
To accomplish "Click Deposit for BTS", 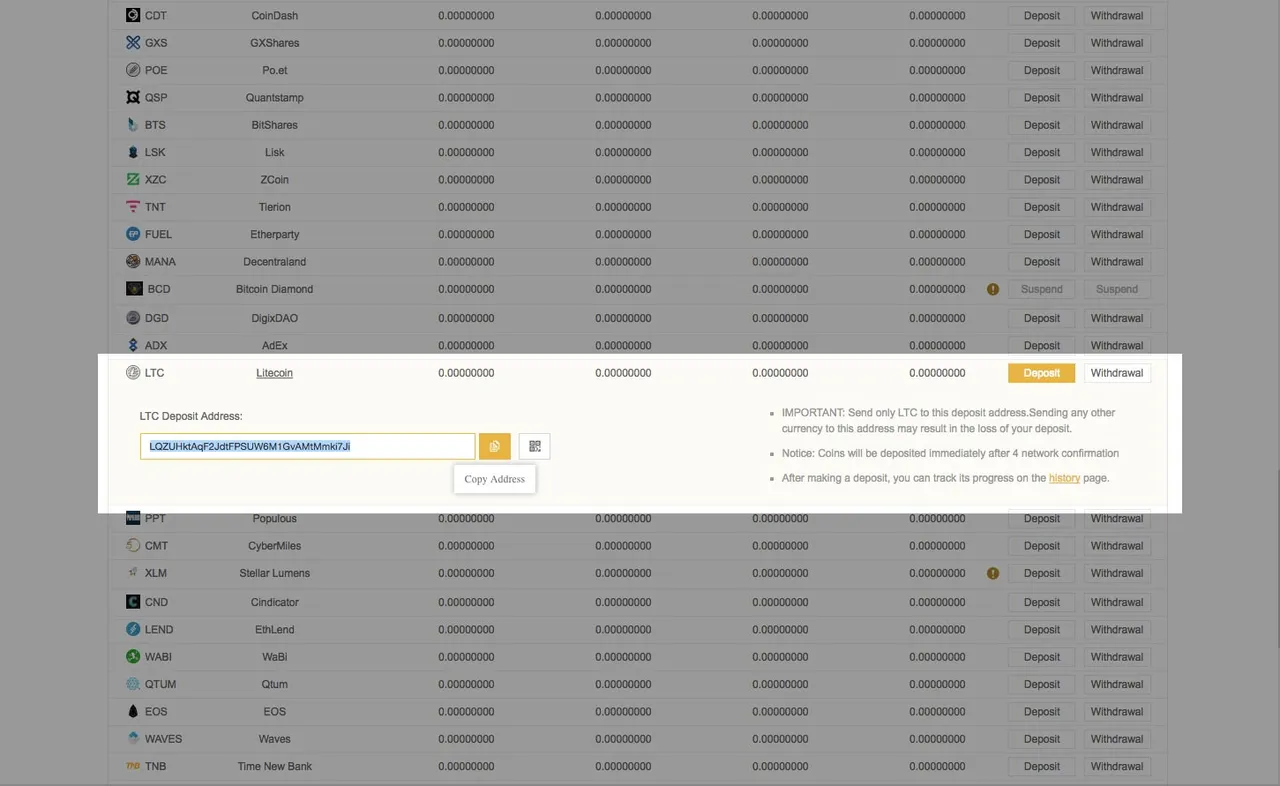I will 1041,125.
